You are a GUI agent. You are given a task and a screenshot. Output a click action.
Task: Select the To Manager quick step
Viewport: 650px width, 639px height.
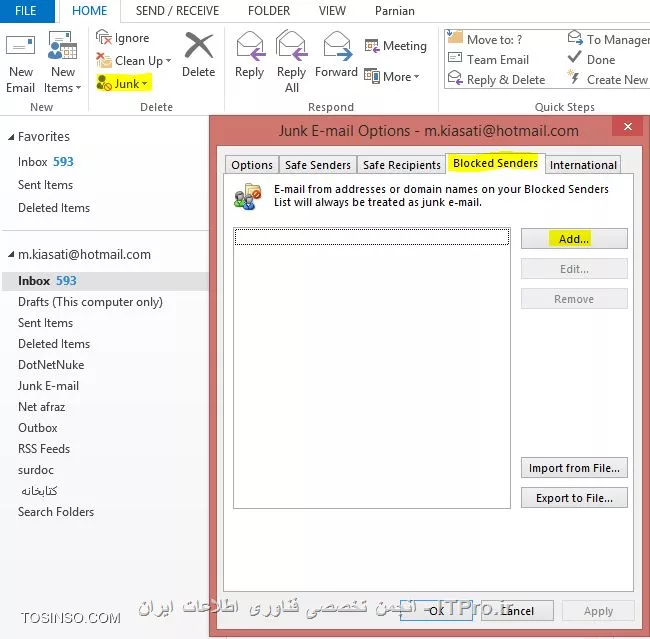[608, 39]
